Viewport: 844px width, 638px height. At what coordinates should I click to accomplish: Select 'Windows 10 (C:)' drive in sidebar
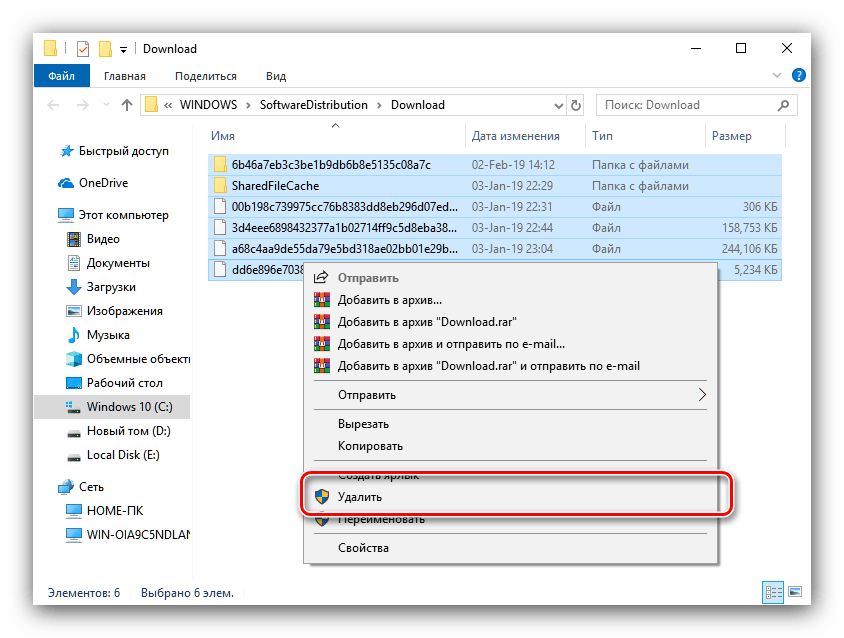tap(128, 407)
